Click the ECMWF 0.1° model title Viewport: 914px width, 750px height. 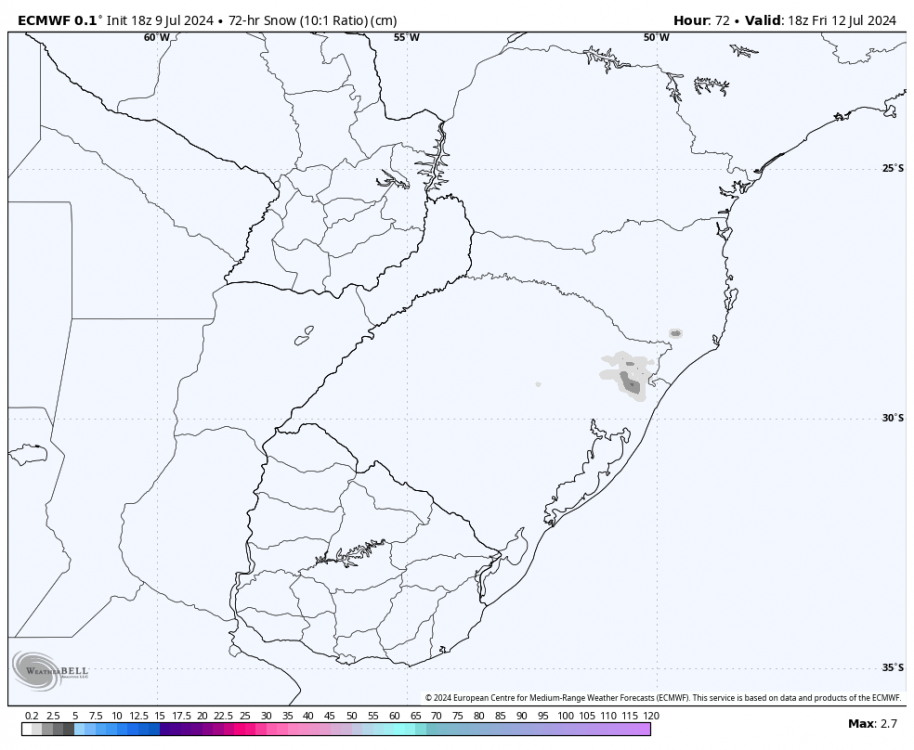[x=59, y=21]
